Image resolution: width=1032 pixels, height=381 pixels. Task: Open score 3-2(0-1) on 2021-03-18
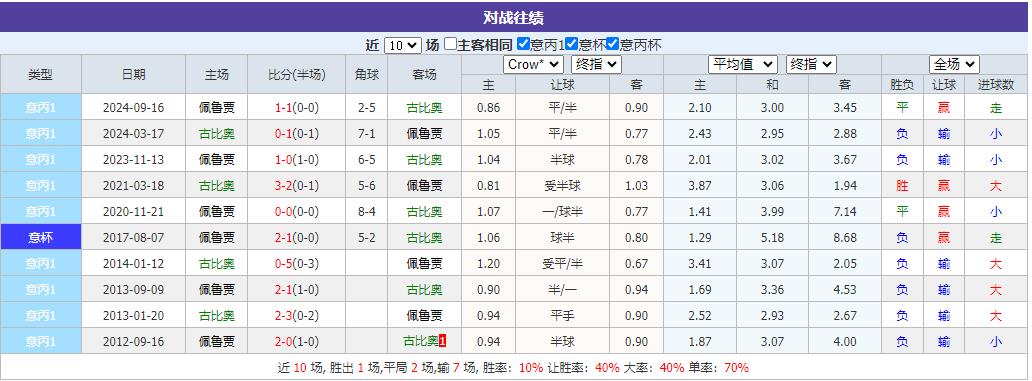point(296,186)
